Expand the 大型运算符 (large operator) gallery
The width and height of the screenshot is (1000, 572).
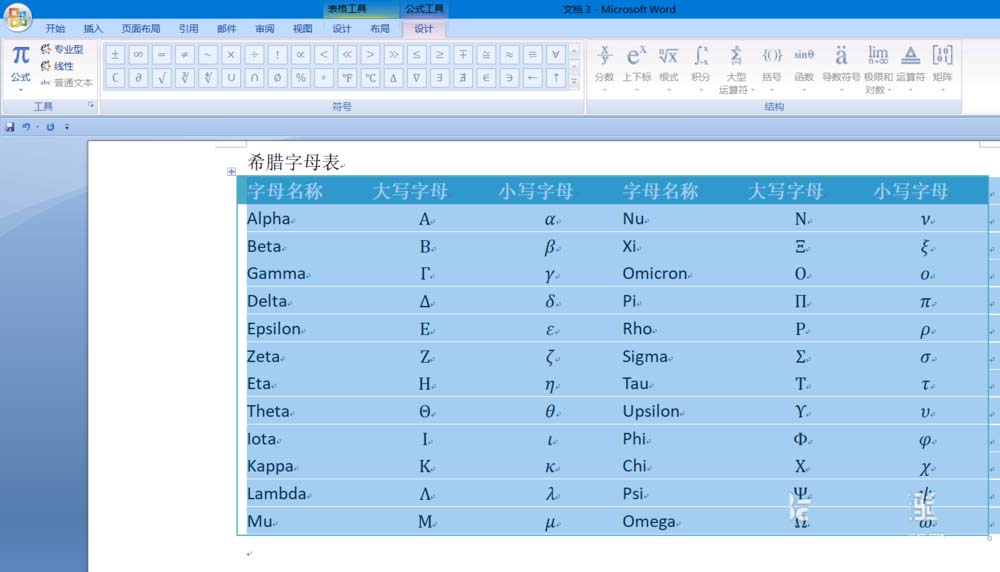736,68
